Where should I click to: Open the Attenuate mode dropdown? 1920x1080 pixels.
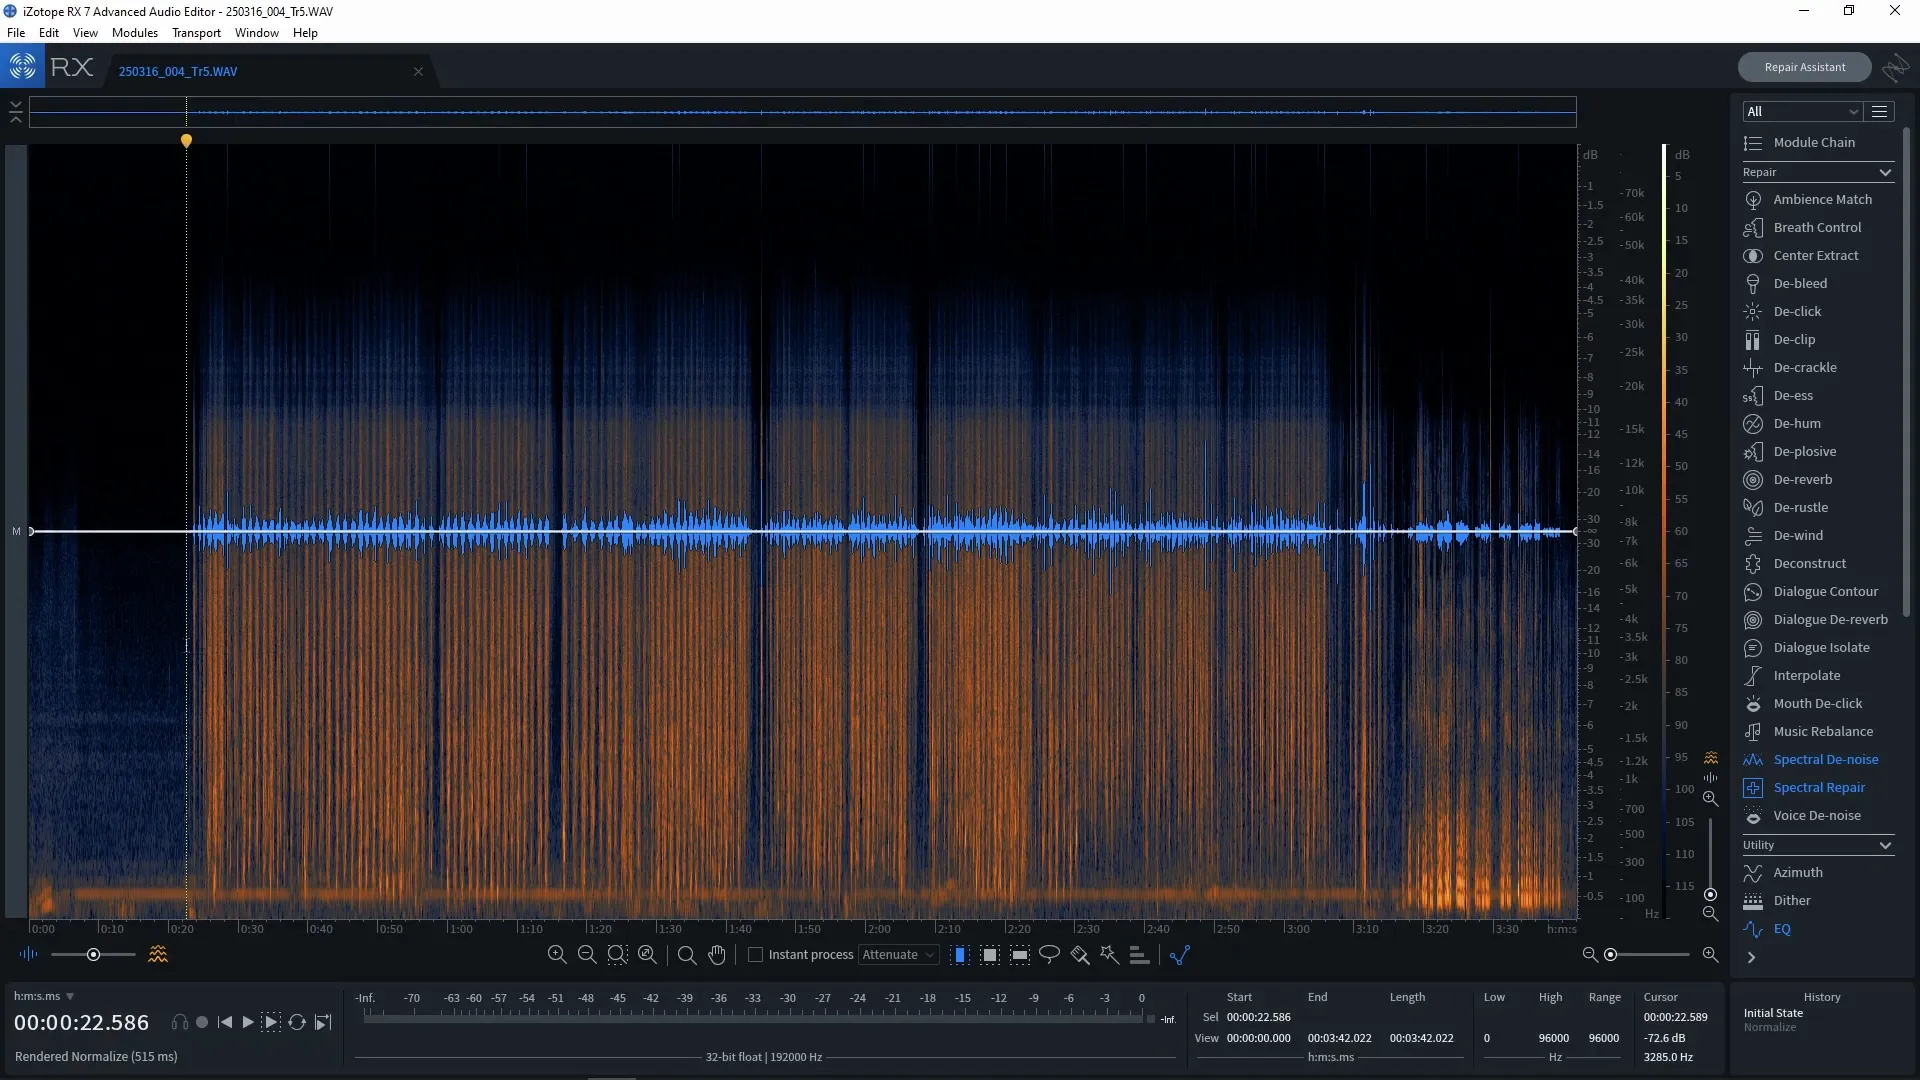coord(897,955)
